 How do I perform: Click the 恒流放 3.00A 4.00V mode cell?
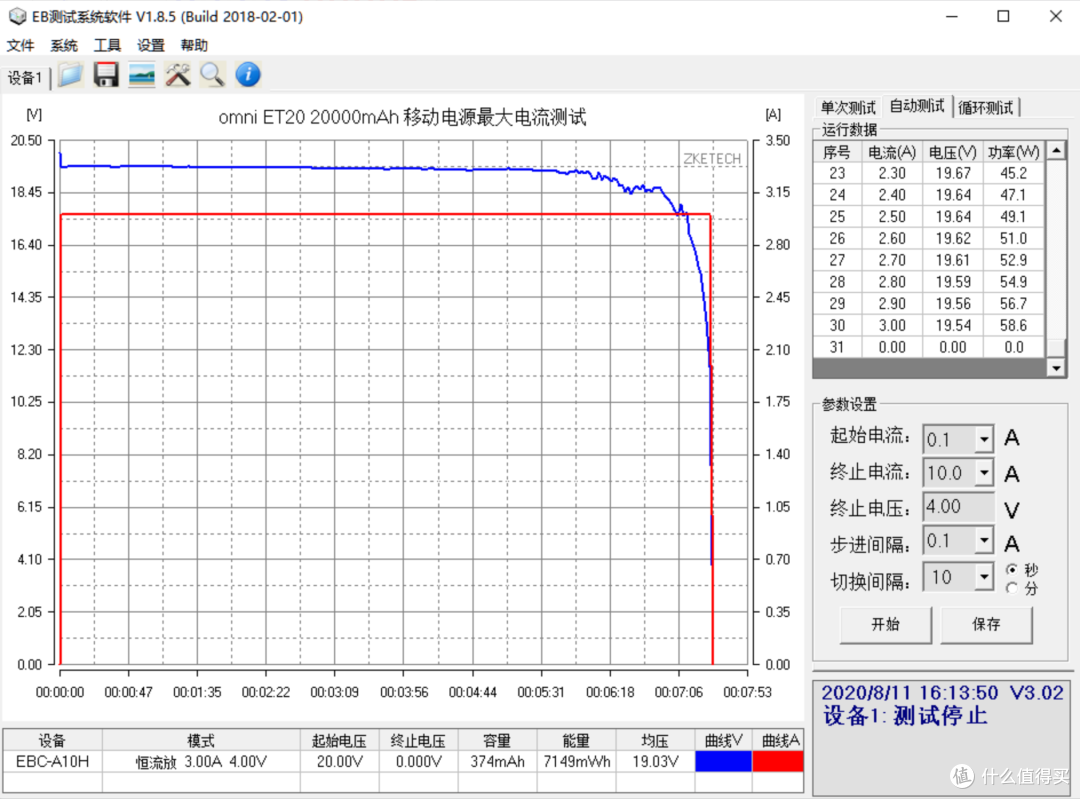coord(201,762)
